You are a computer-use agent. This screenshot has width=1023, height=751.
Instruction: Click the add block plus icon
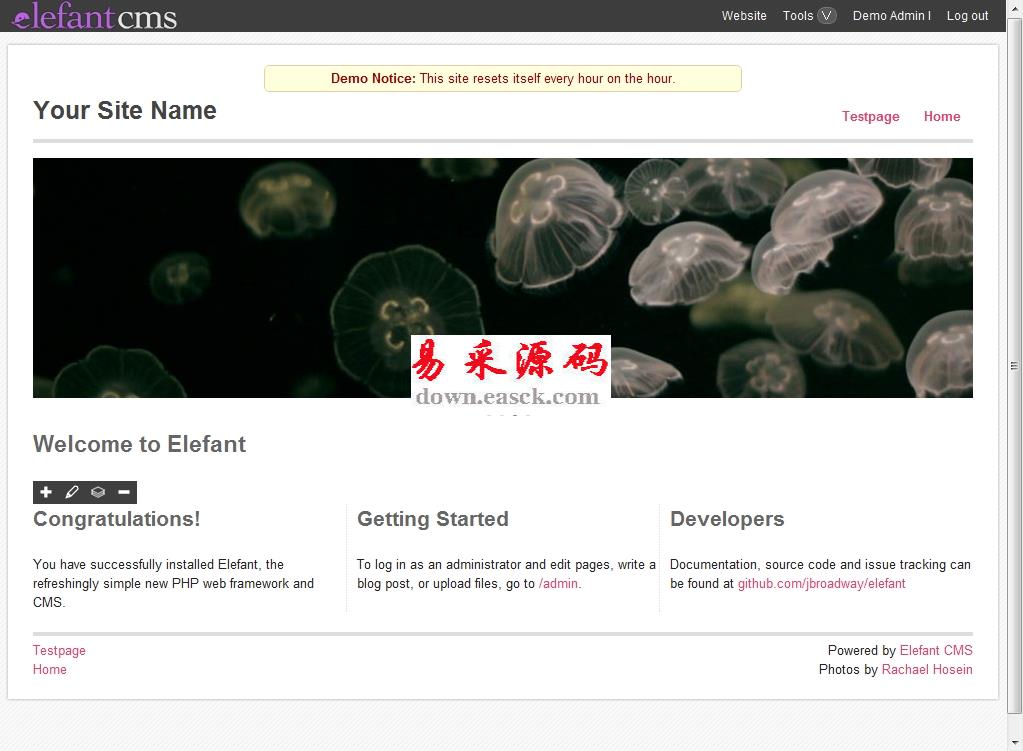46,492
